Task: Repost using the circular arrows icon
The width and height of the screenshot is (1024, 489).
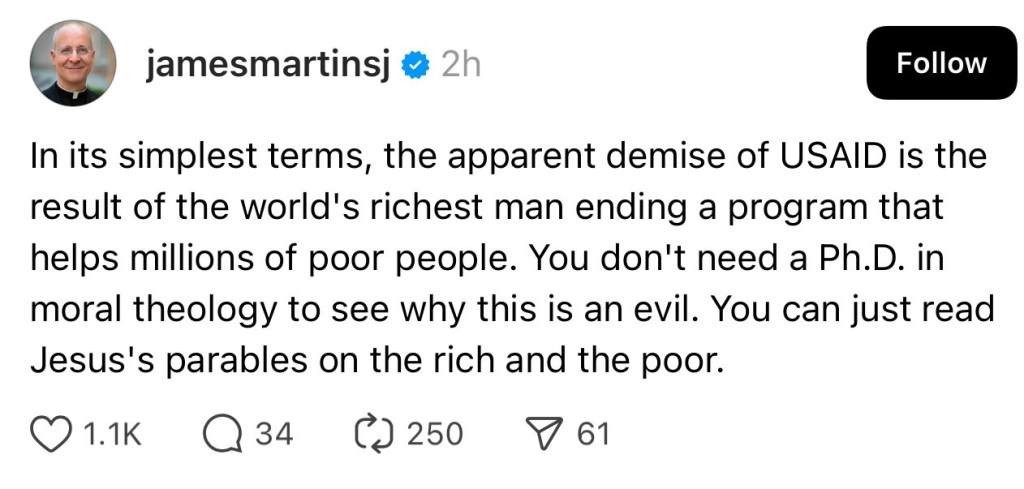Action: 376,433
